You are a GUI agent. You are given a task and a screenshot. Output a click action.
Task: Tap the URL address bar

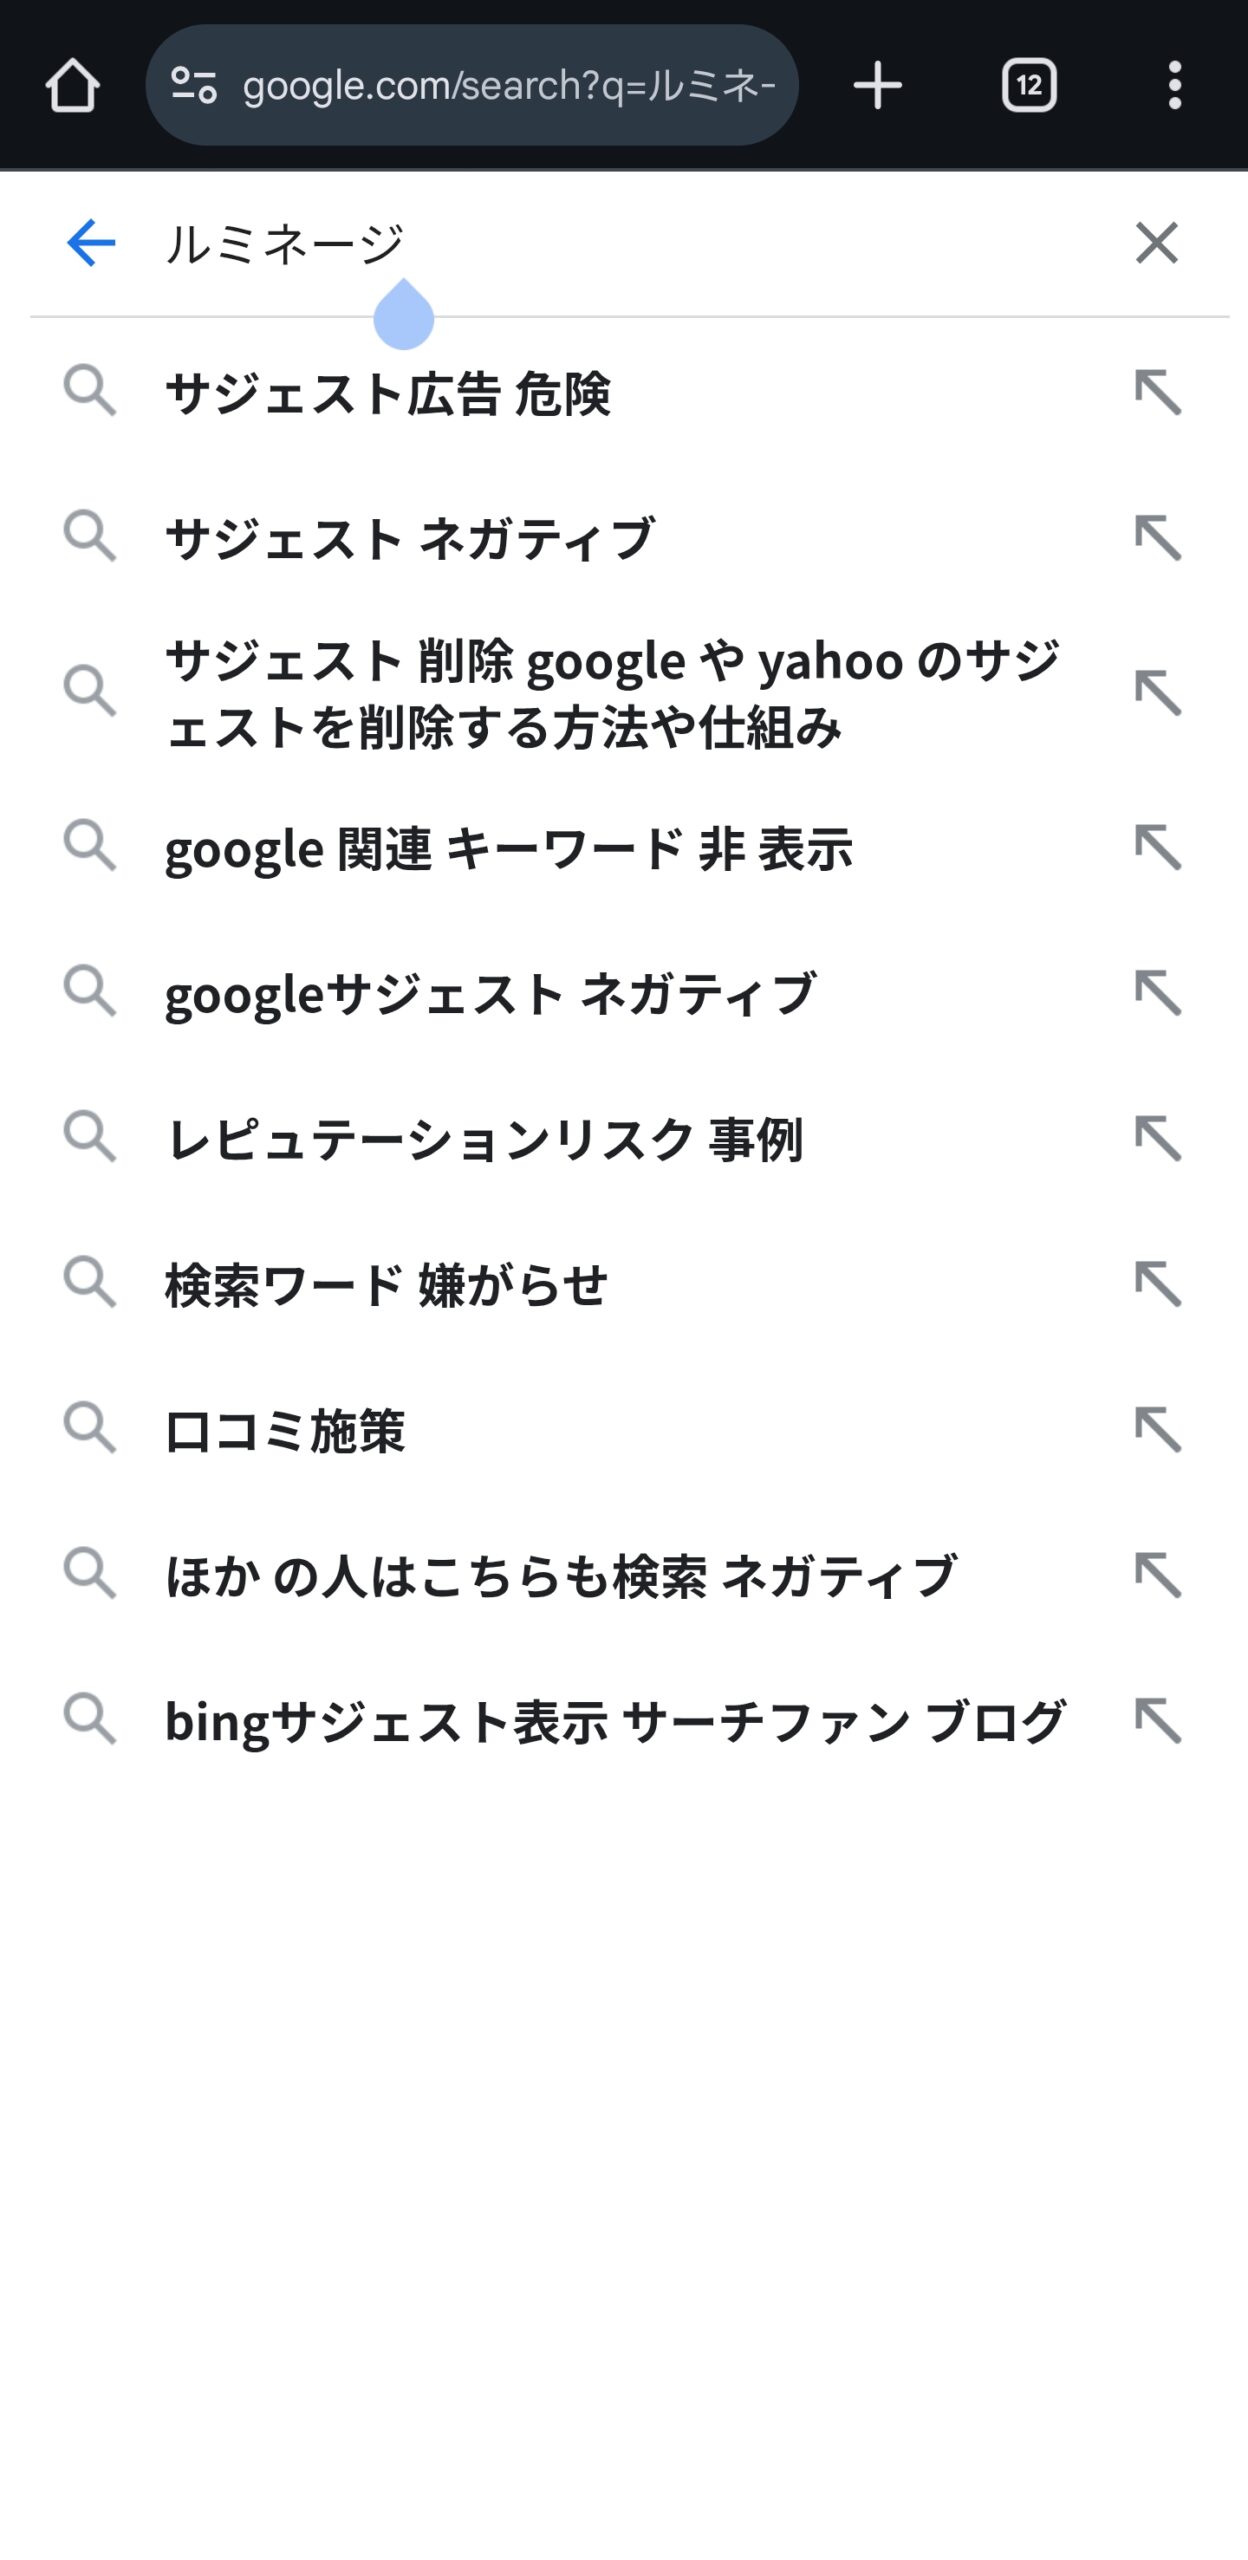[508, 85]
